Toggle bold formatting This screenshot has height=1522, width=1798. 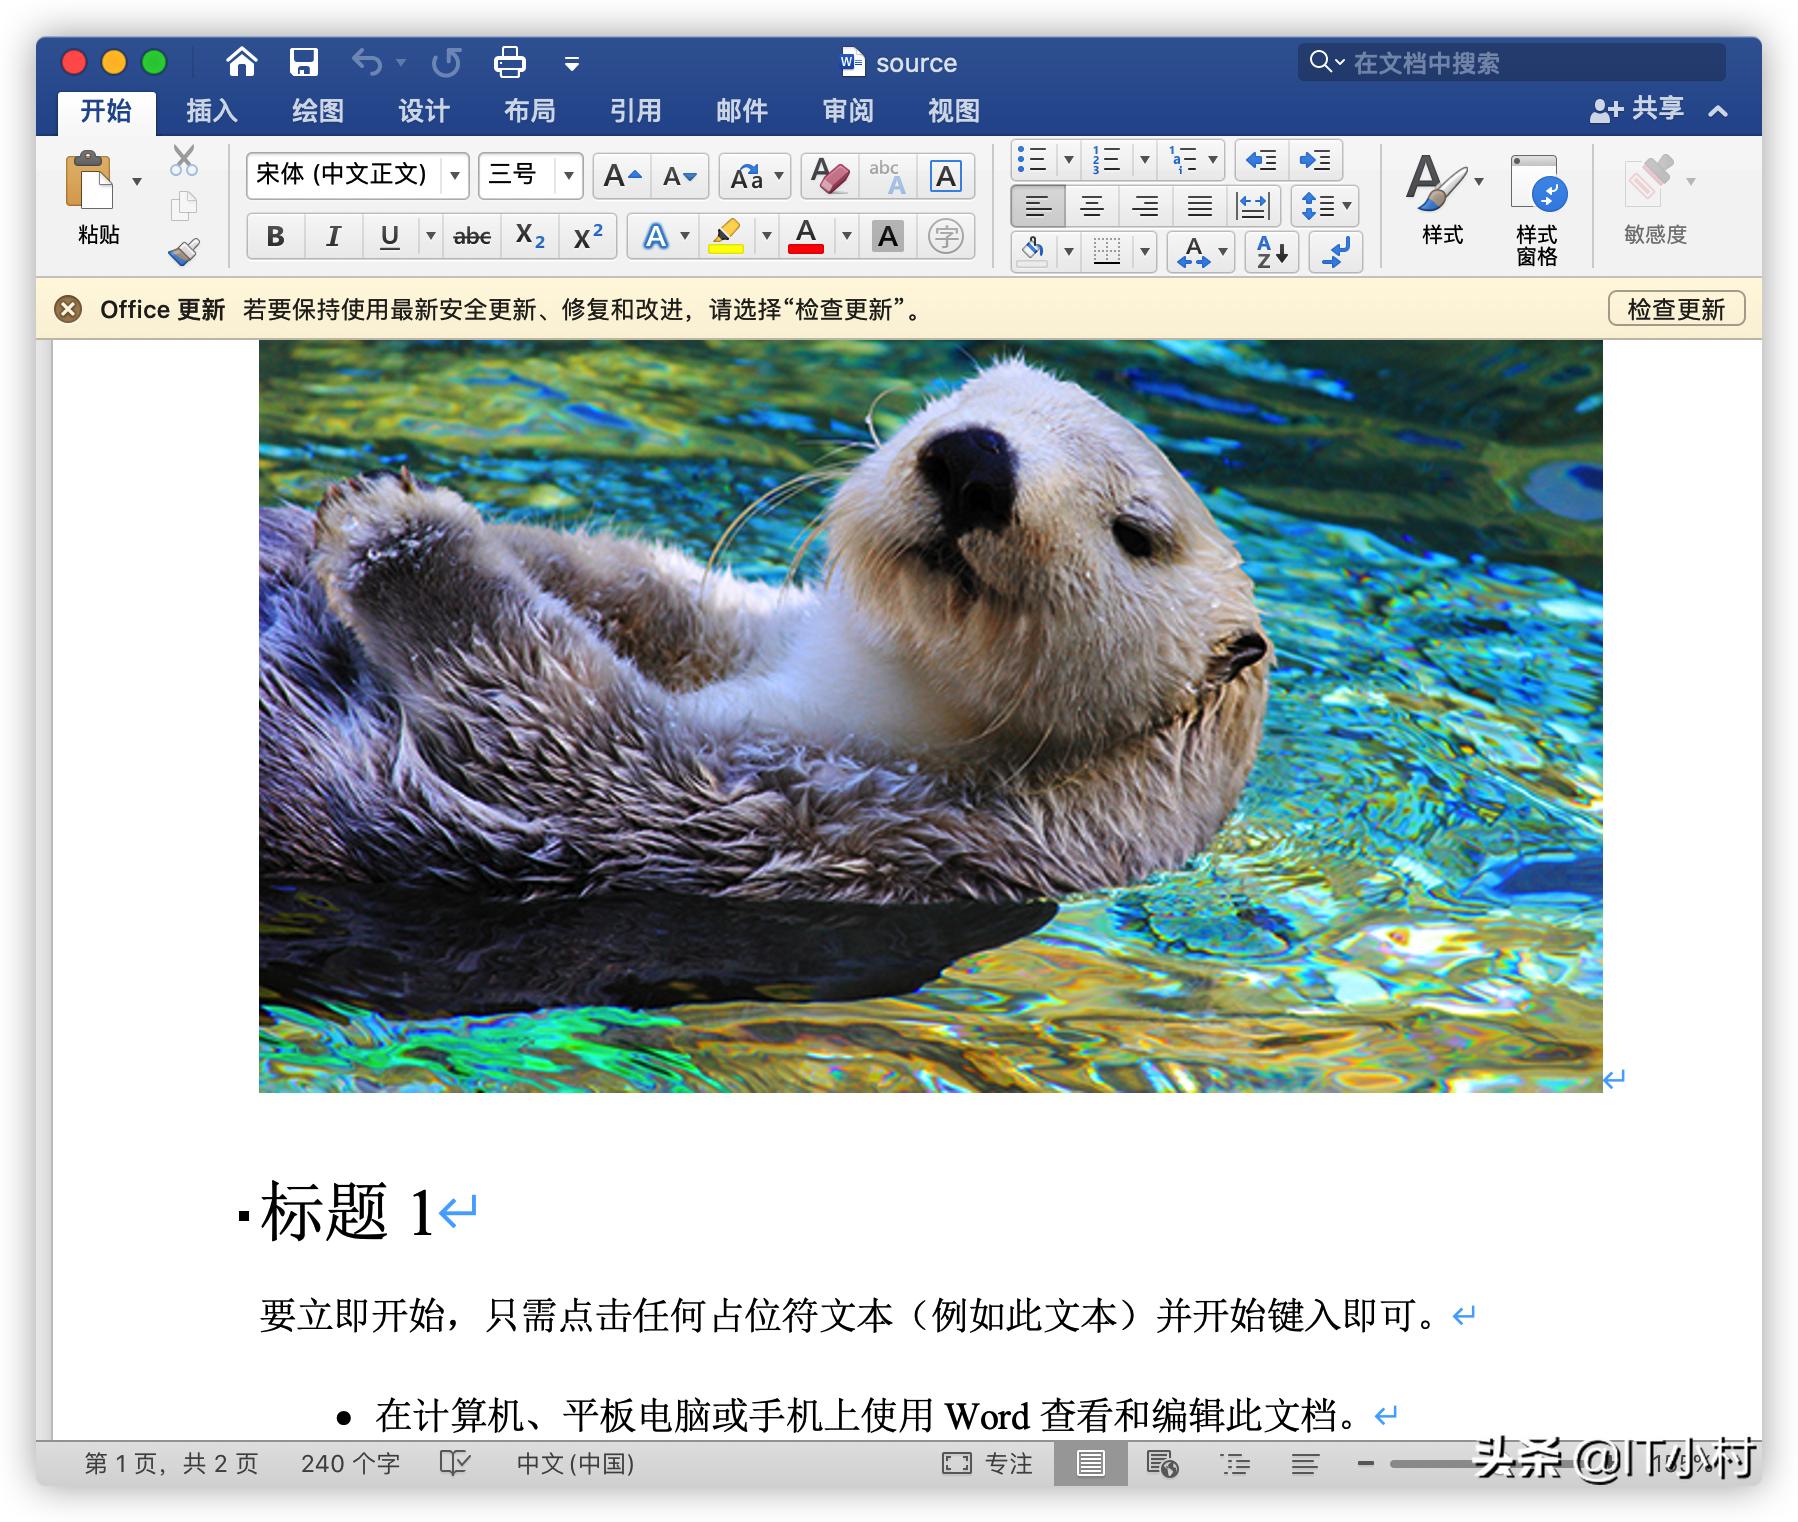[275, 237]
